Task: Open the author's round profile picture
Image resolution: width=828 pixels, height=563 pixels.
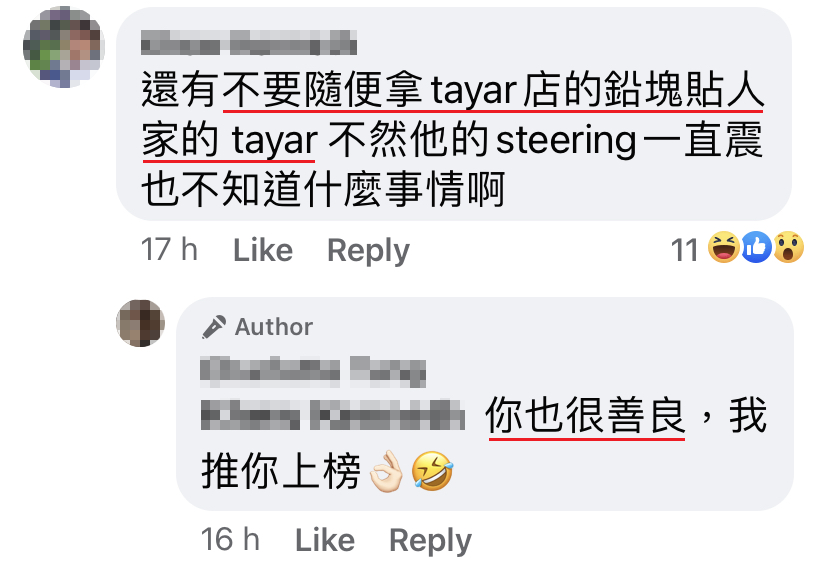Action: tap(140, 323)
